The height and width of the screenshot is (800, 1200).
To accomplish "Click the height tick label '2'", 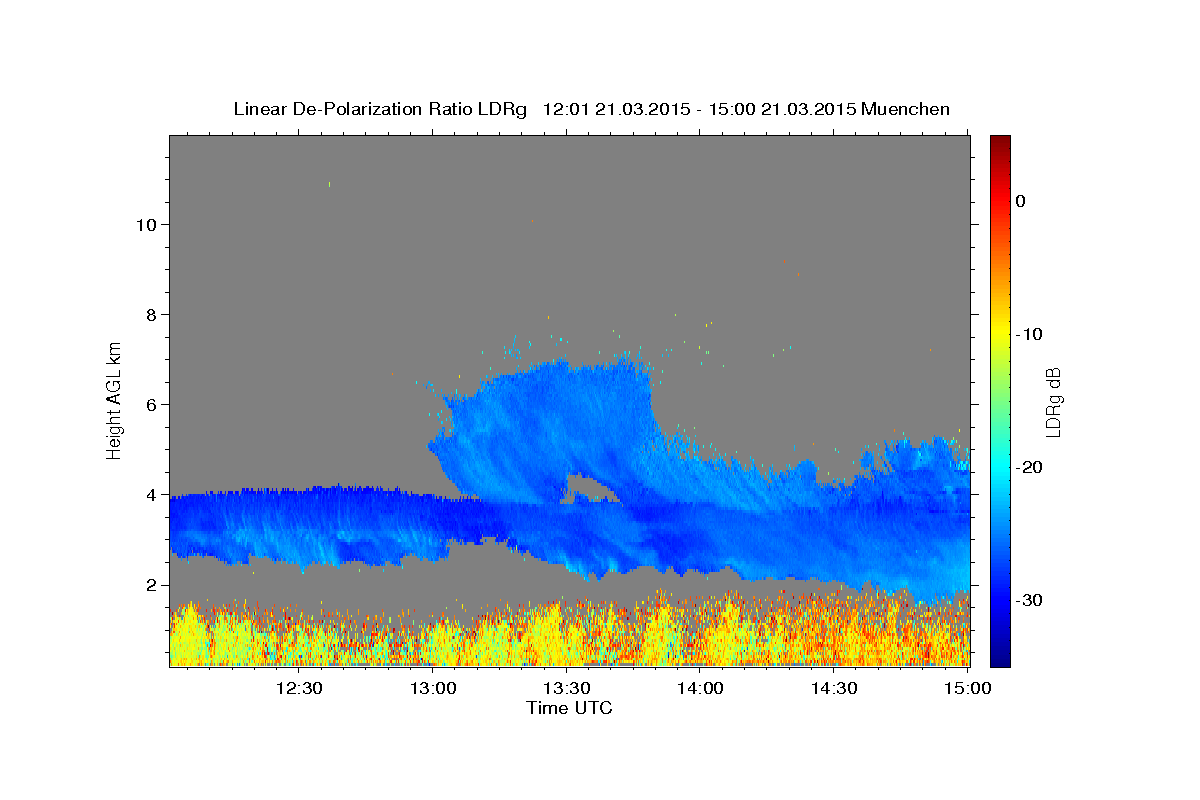I will point(150,584).
